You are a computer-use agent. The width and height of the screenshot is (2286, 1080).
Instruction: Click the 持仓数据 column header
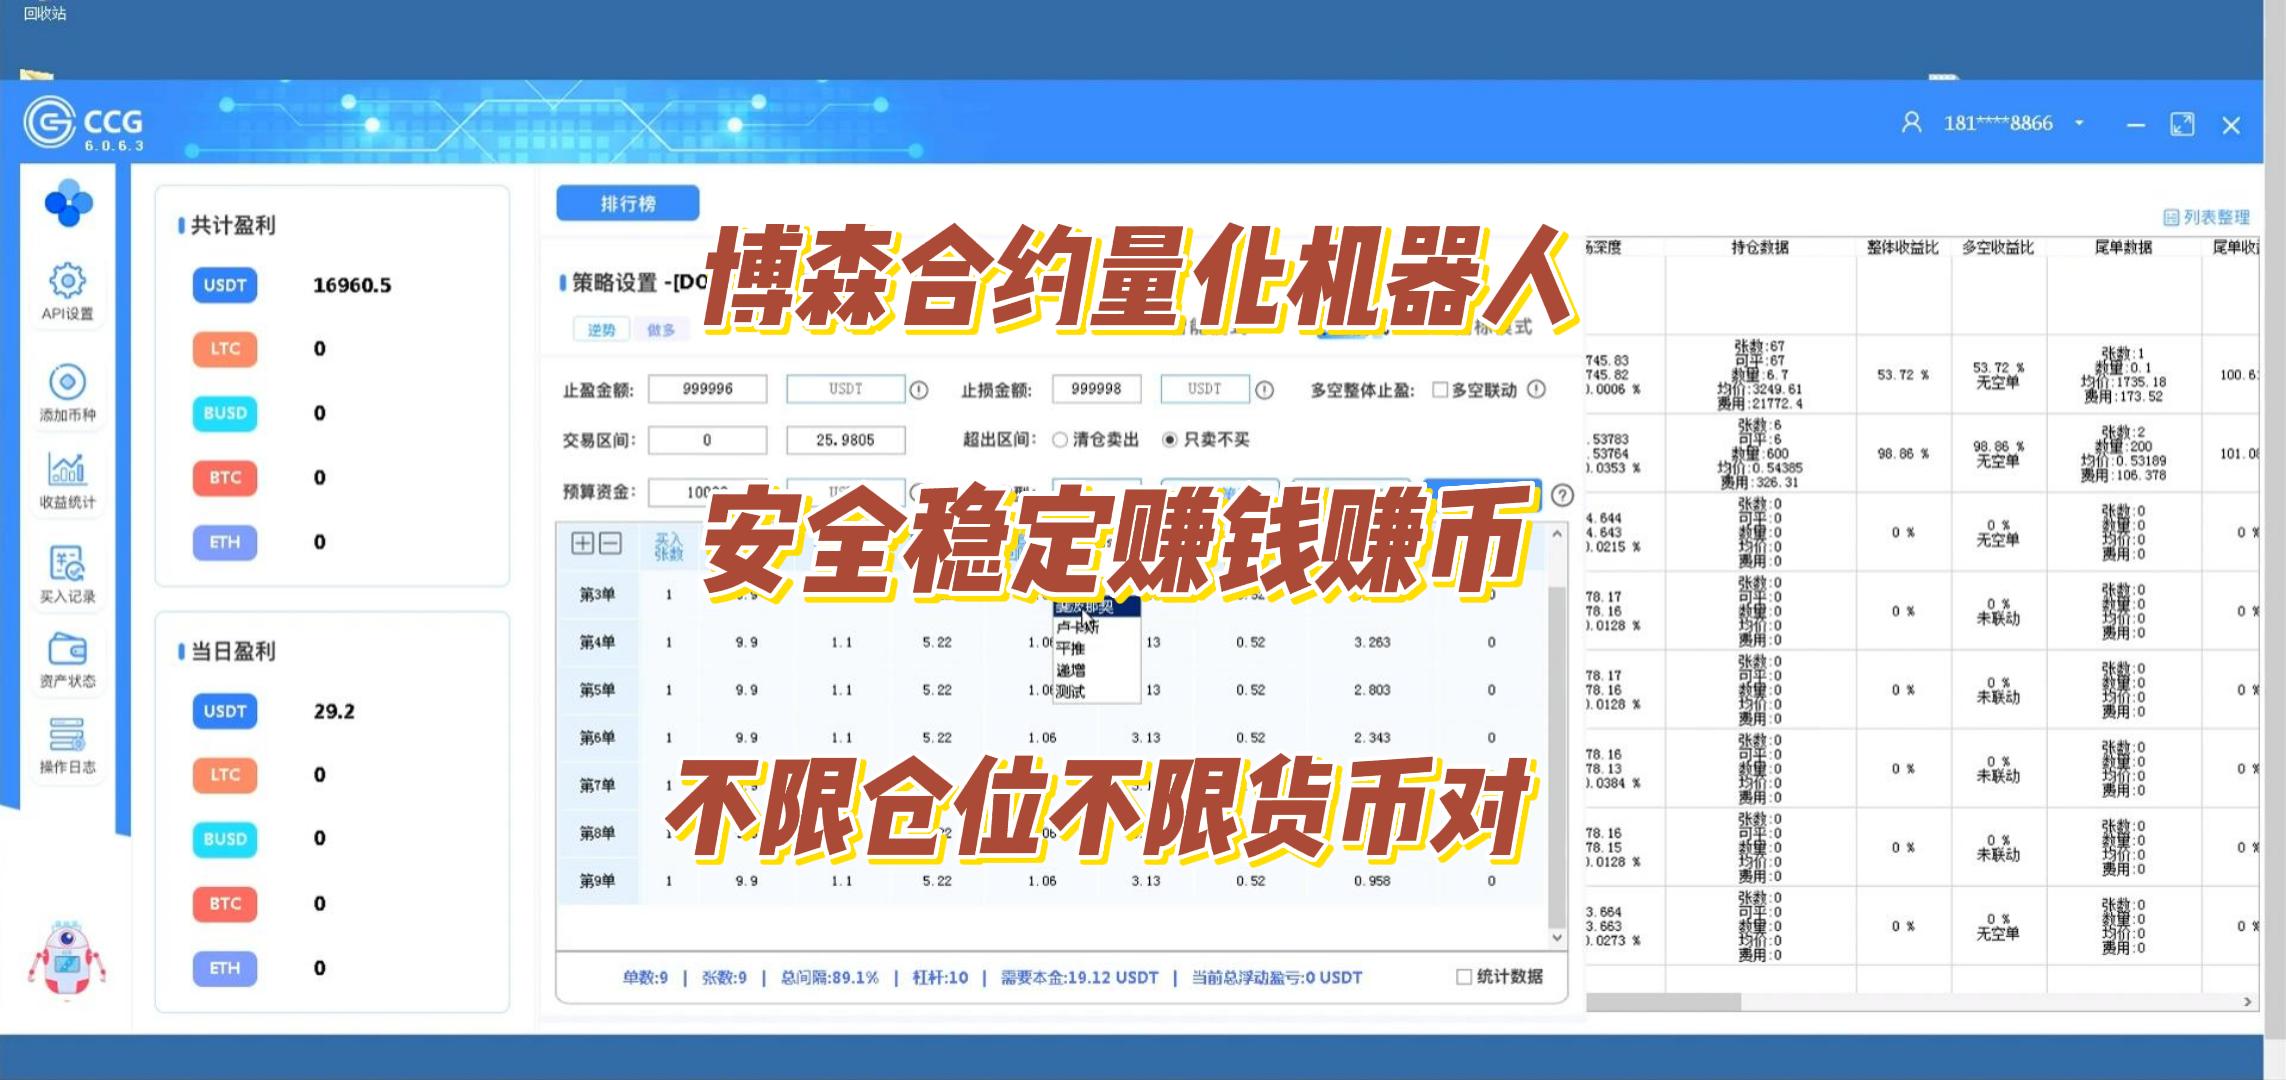[1760, 247]
